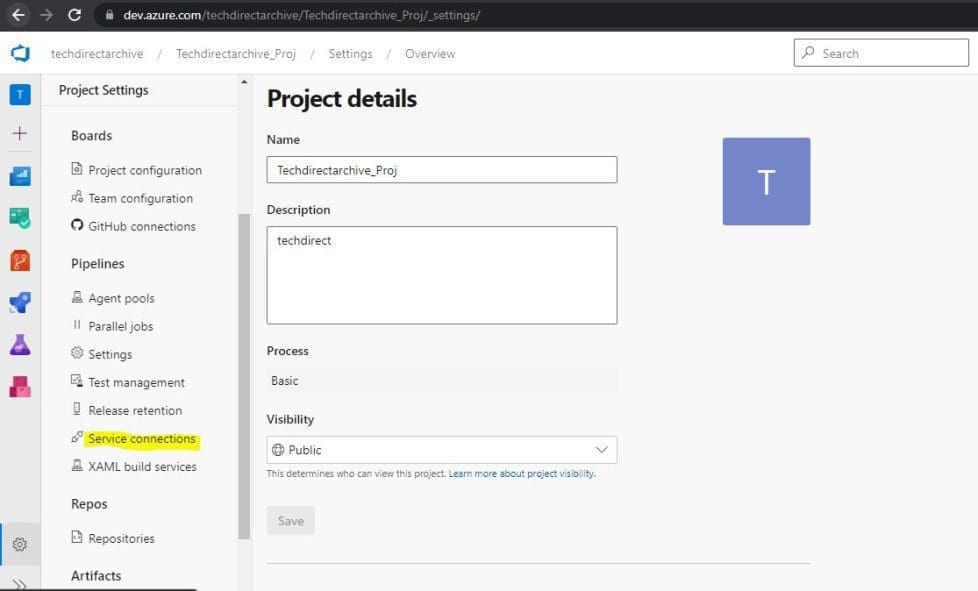Reload the page with browser refresh button
978x591 pixels.
pyautogui.click(x=74, y=15)
